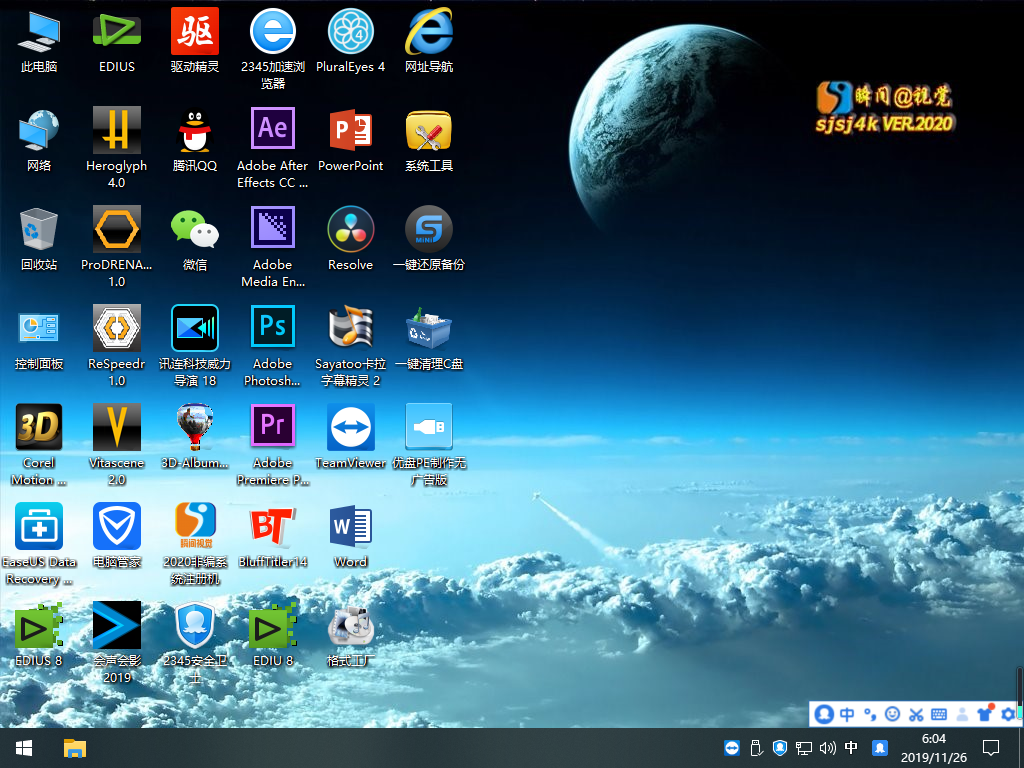The width and height of the screenshot is (1024, 768).
Task: Launch the 2345加速浏览器 browser icon
Action: click(x=272, y=31)
